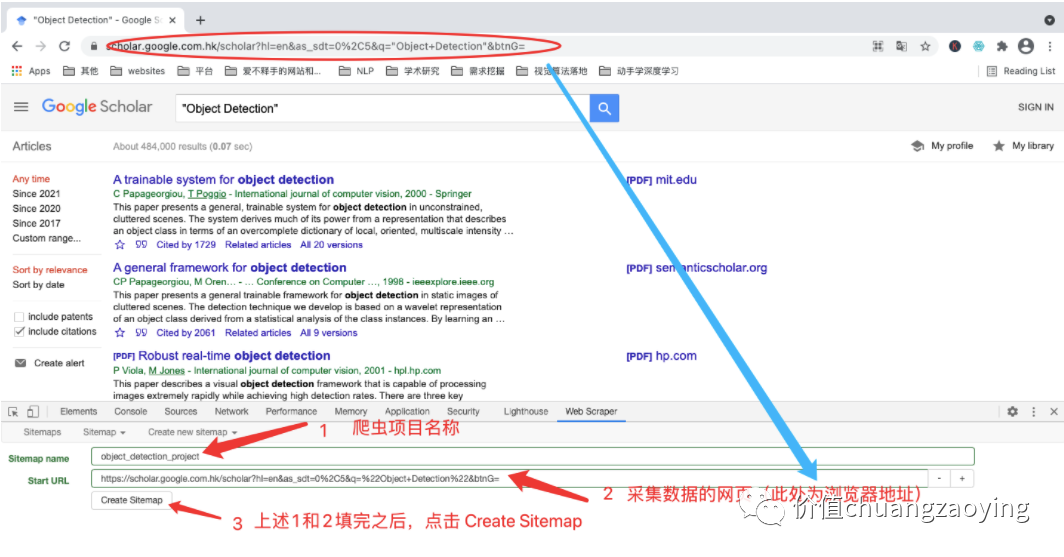Screen dimensions: 1064x557
Task: Open a new browser tab
Action: pyautogui.click(x=200, y=20)
